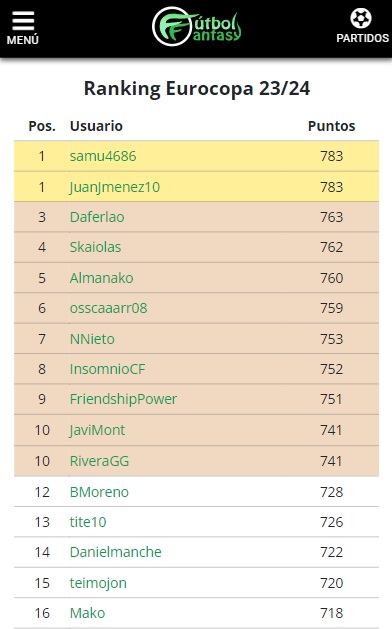Select teimojon from ranking list
The height and width of the screenshot is (629, 392).
pyautogui.click(x=98, y=583)
